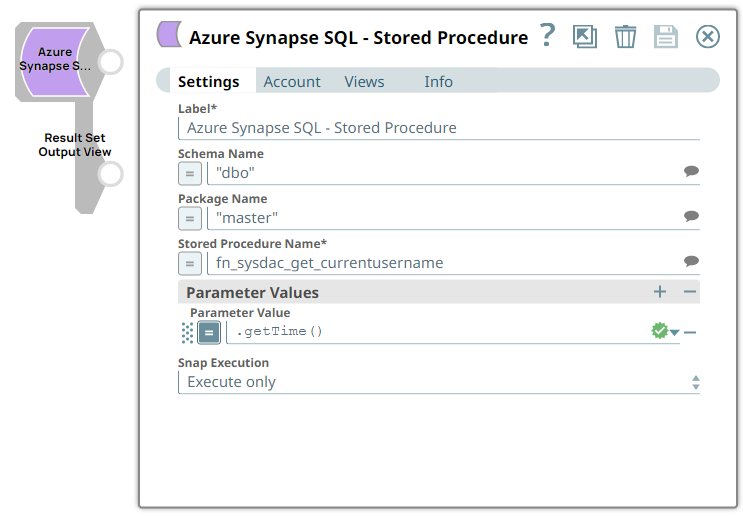Open Stored Procedure Name suggestions bubble
Viewport: 743px width, 516px height.
point(691,261)
